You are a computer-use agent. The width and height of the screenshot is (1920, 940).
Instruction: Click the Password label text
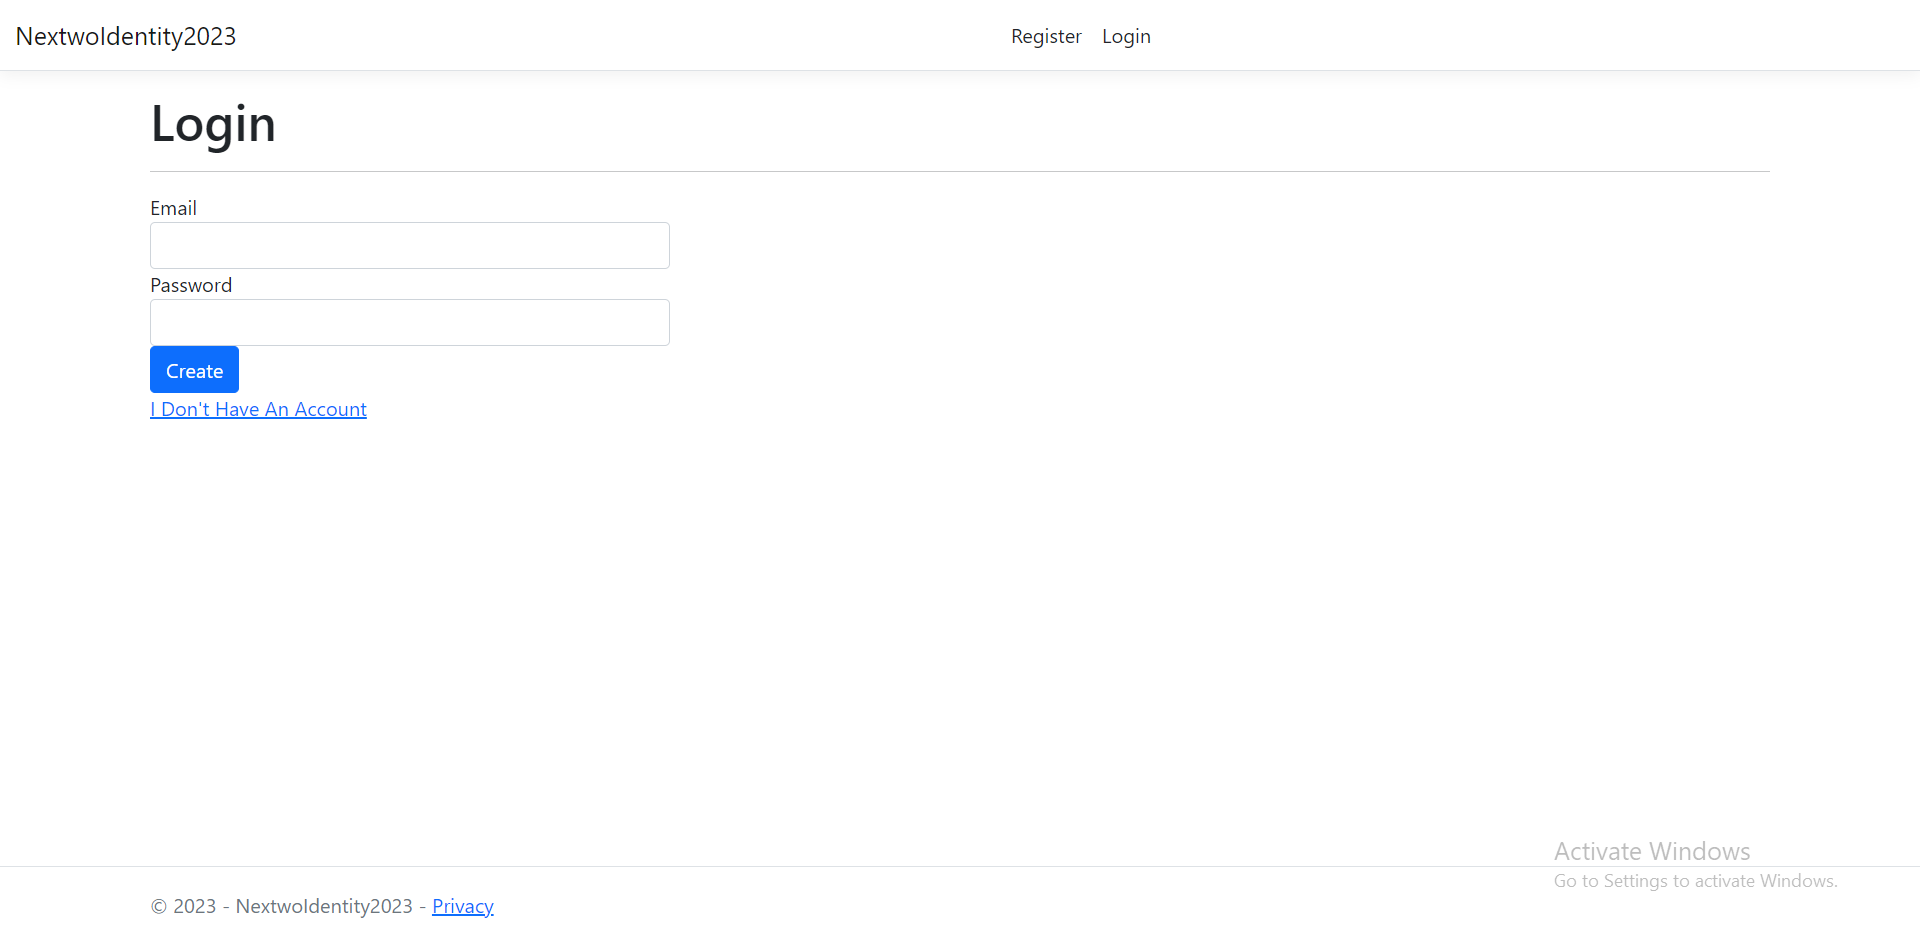[x=190, y=285]
